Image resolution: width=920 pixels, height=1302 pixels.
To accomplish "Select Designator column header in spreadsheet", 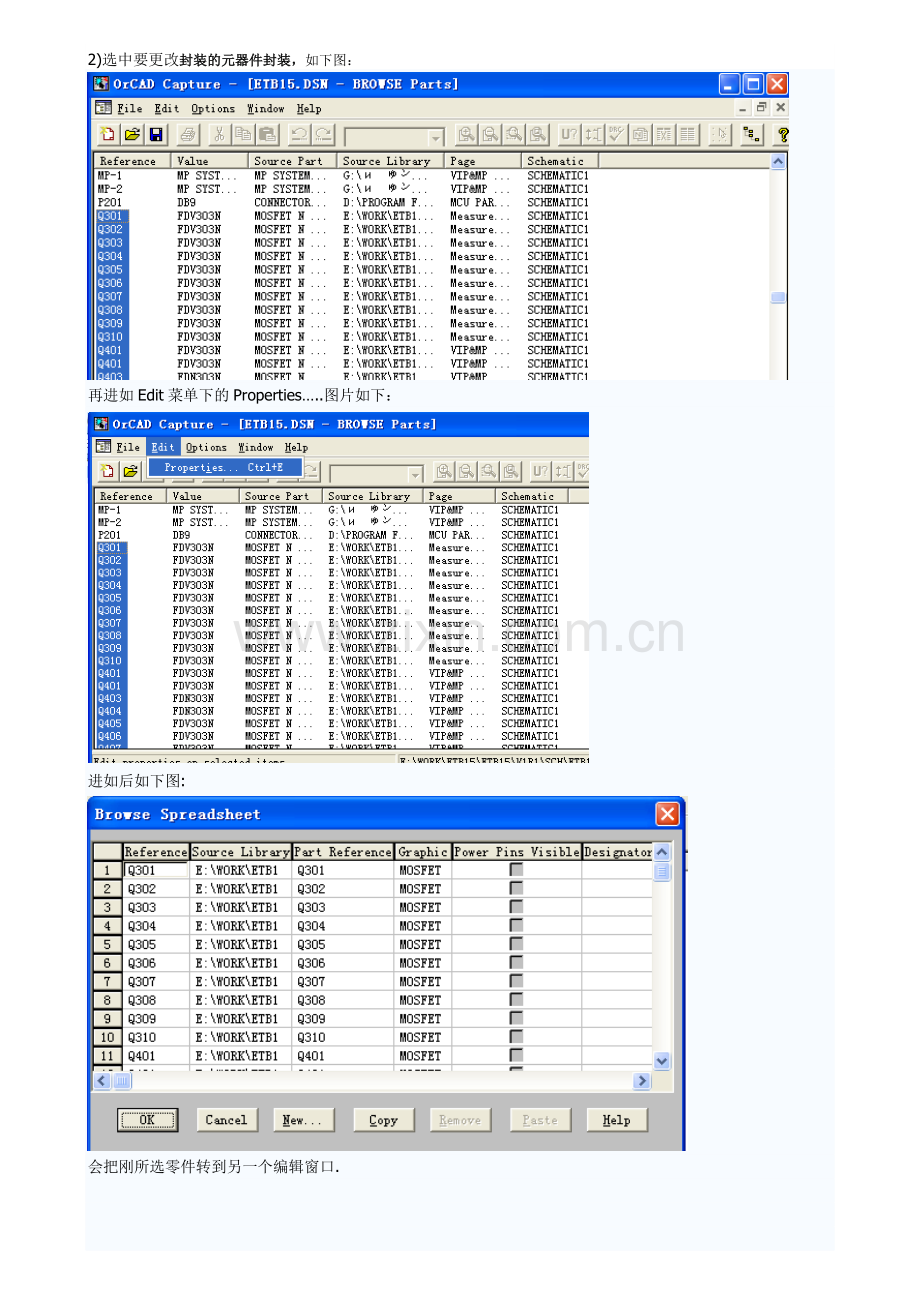I will 617,852.
